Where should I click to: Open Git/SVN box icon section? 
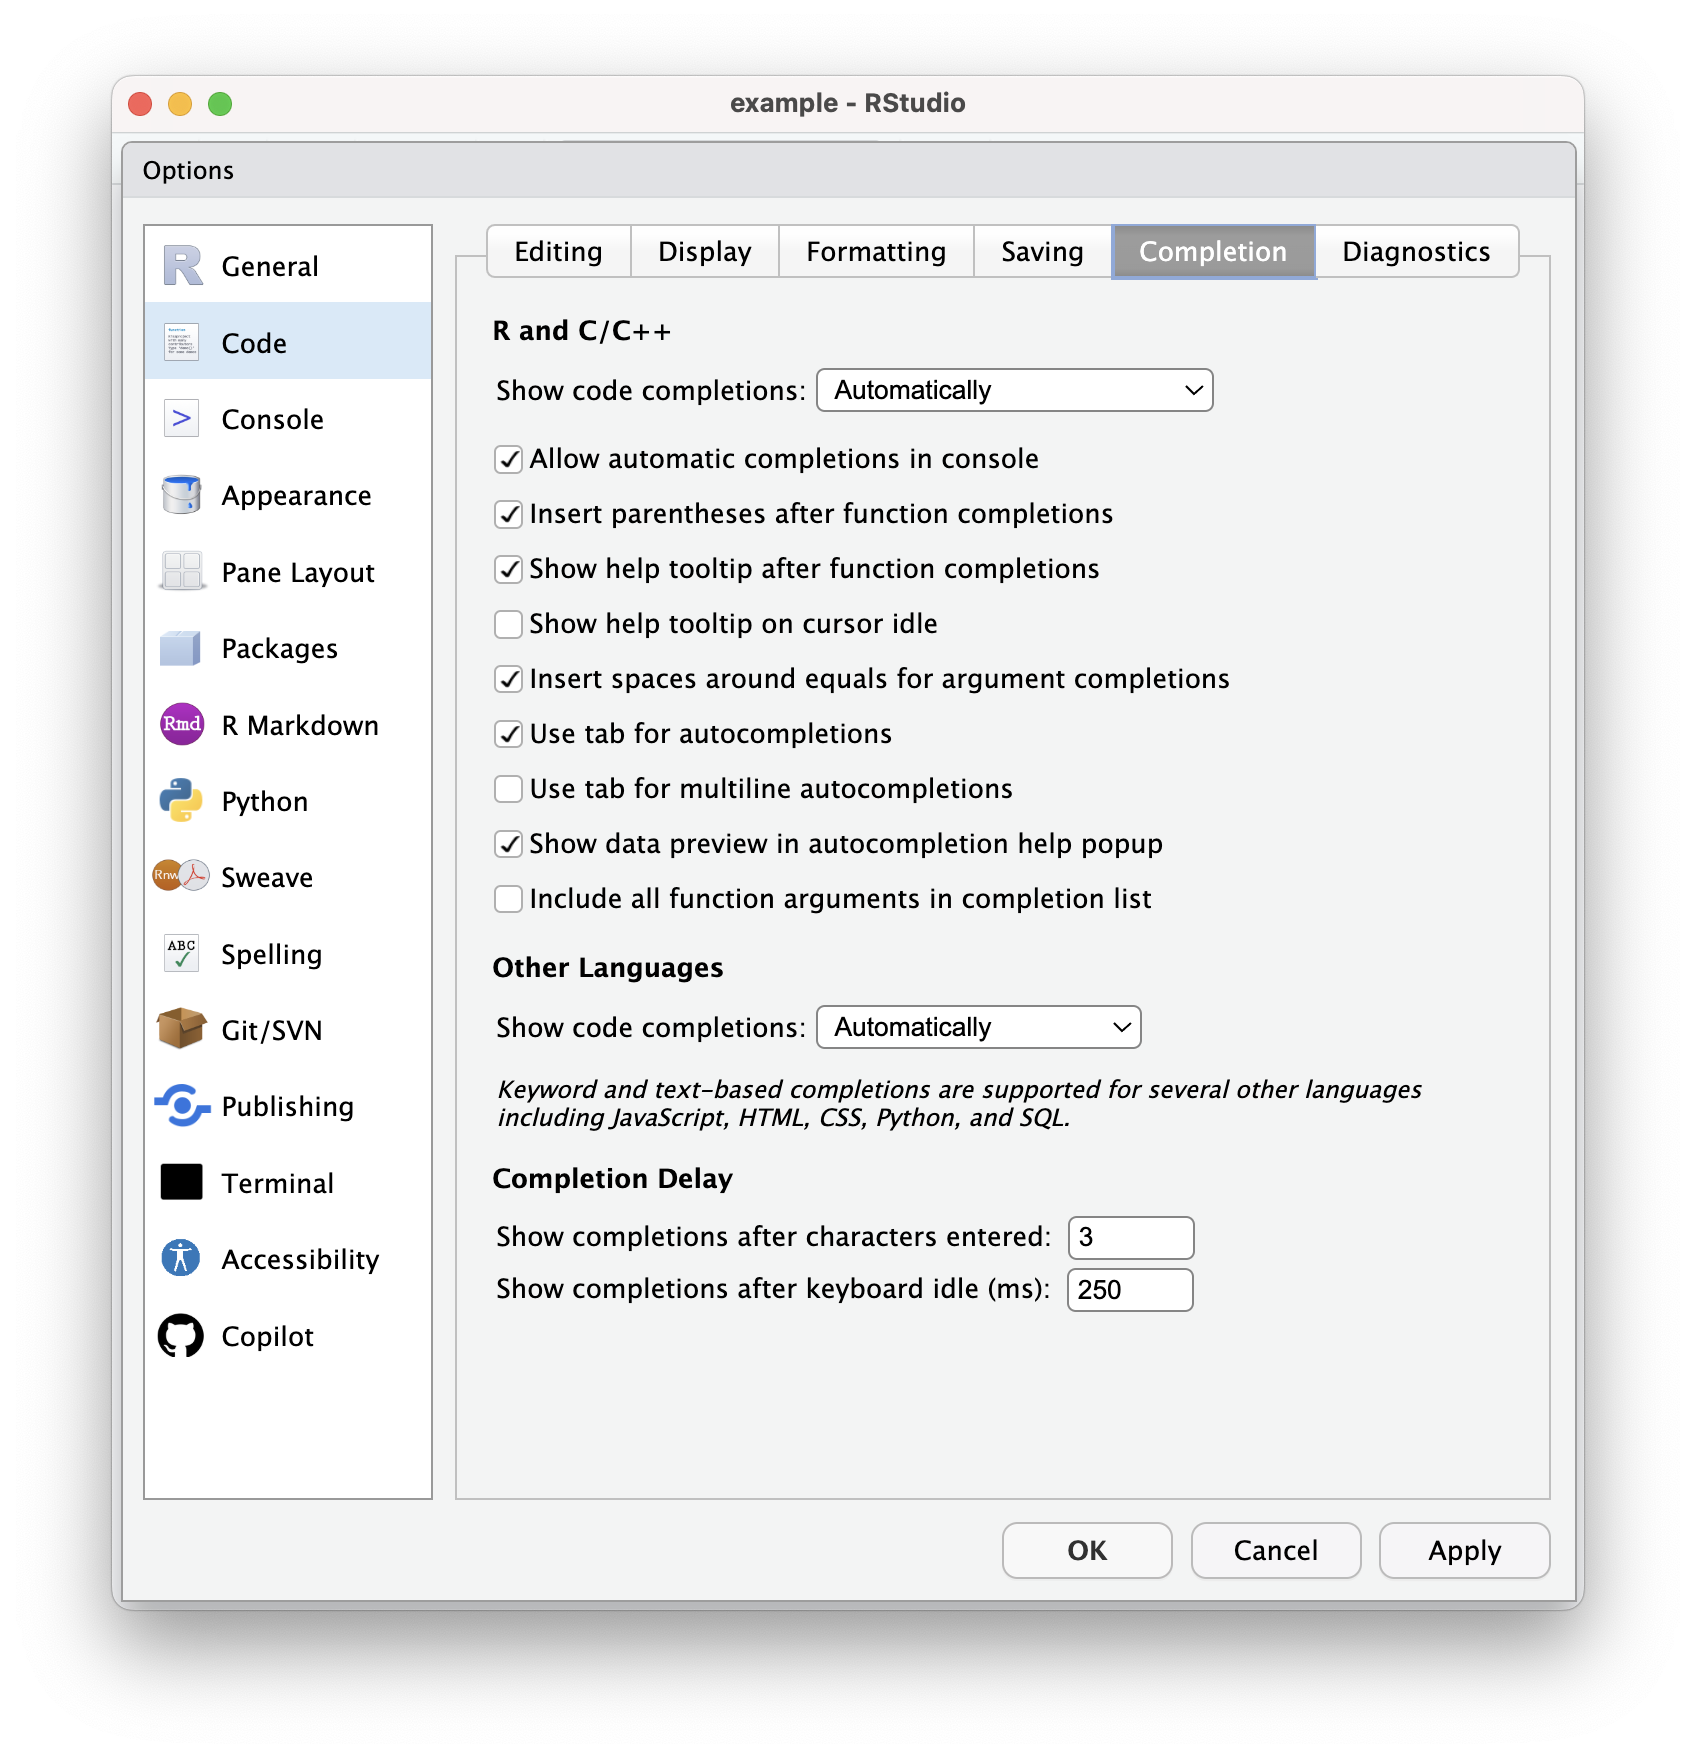click(x=181, y=1029)
